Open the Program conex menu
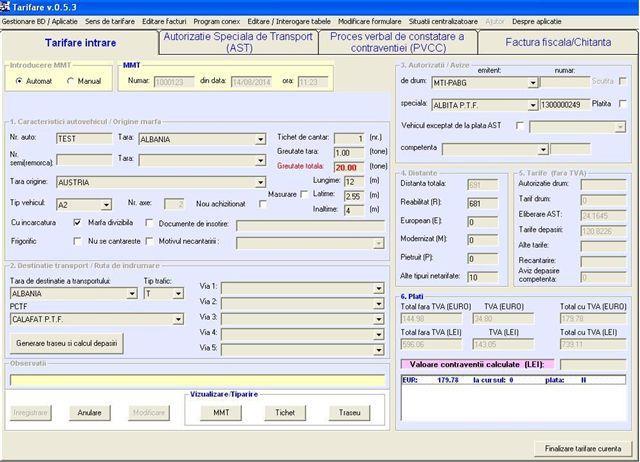 click(x=217, y=22)
